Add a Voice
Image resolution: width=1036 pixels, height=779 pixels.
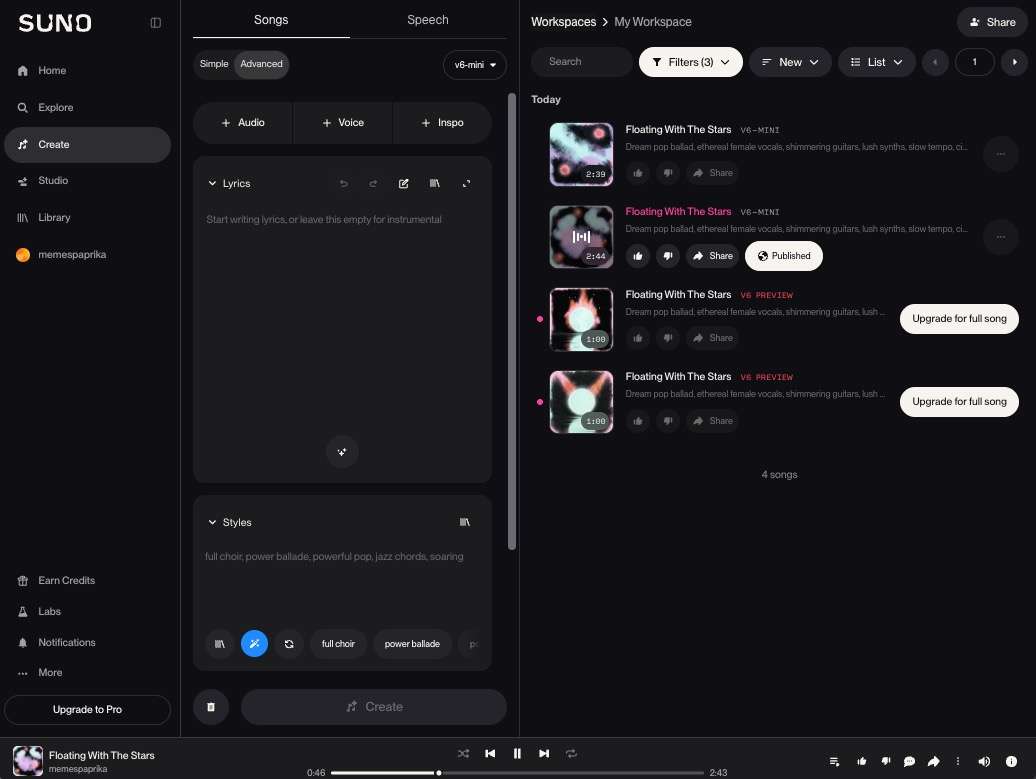pyautogui.click(x=342, y=123)
